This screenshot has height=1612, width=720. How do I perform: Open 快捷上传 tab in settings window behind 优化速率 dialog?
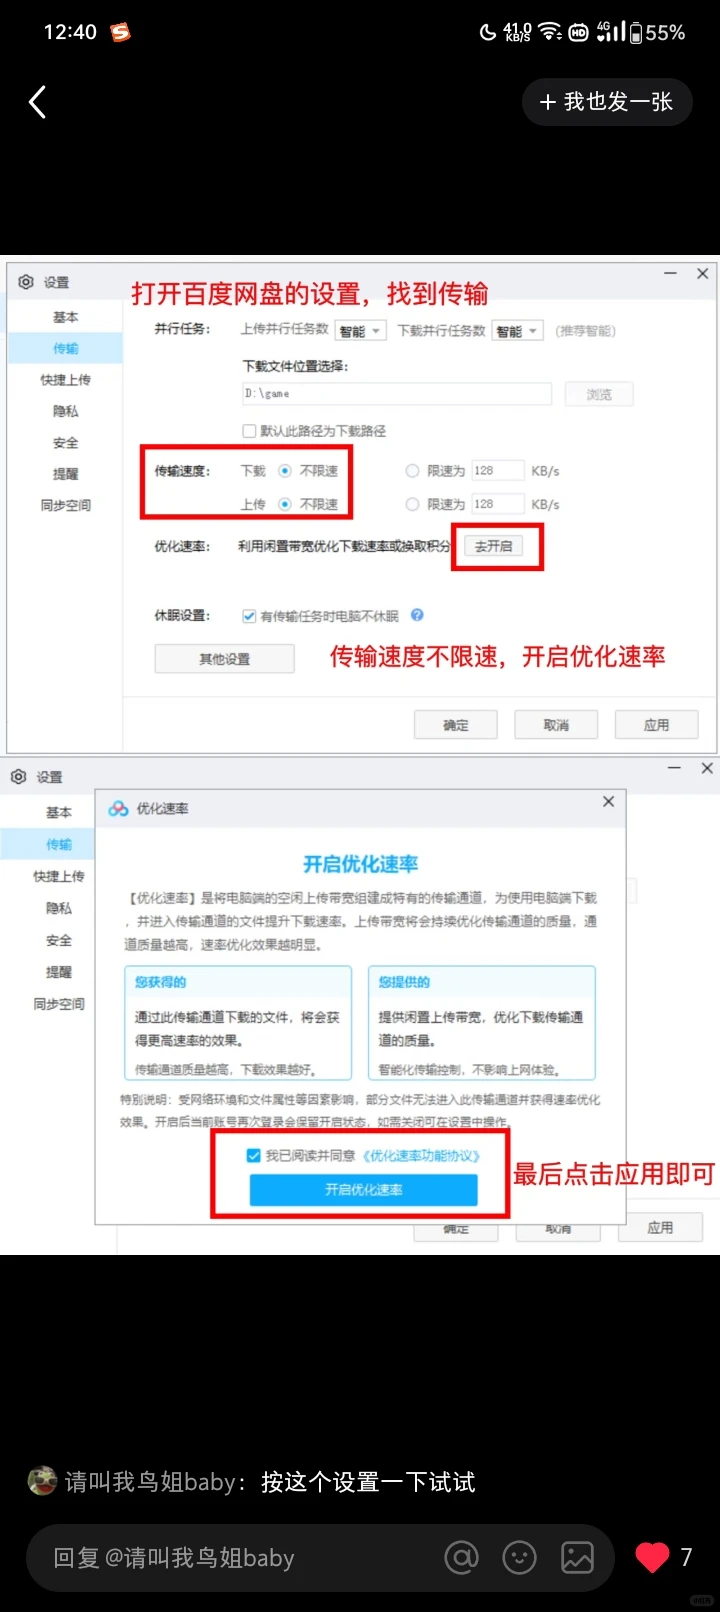pos(59,876)
